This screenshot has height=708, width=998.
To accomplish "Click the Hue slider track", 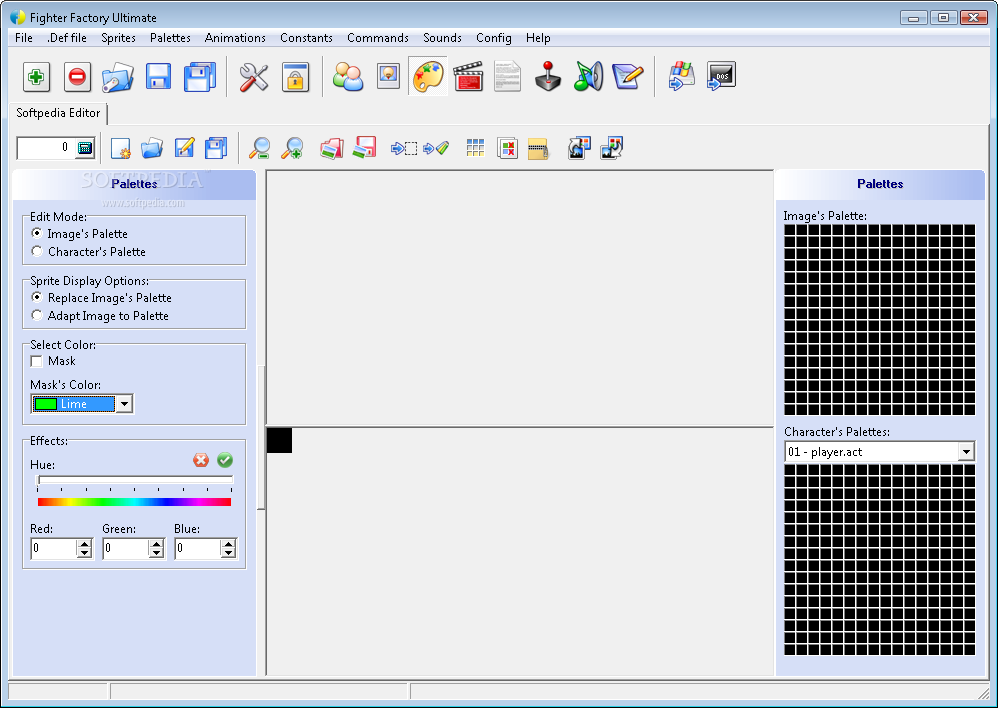I will click(135, 479).
